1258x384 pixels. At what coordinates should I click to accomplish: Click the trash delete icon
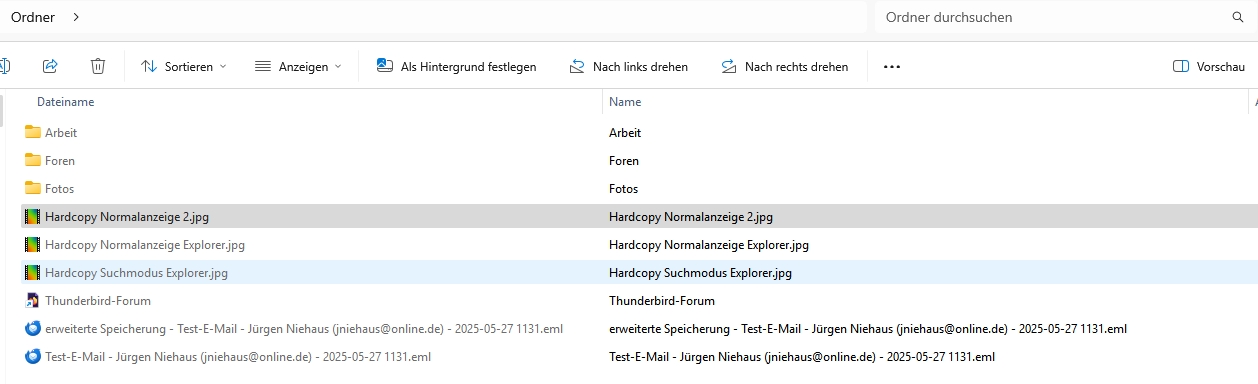pos(98,66)
